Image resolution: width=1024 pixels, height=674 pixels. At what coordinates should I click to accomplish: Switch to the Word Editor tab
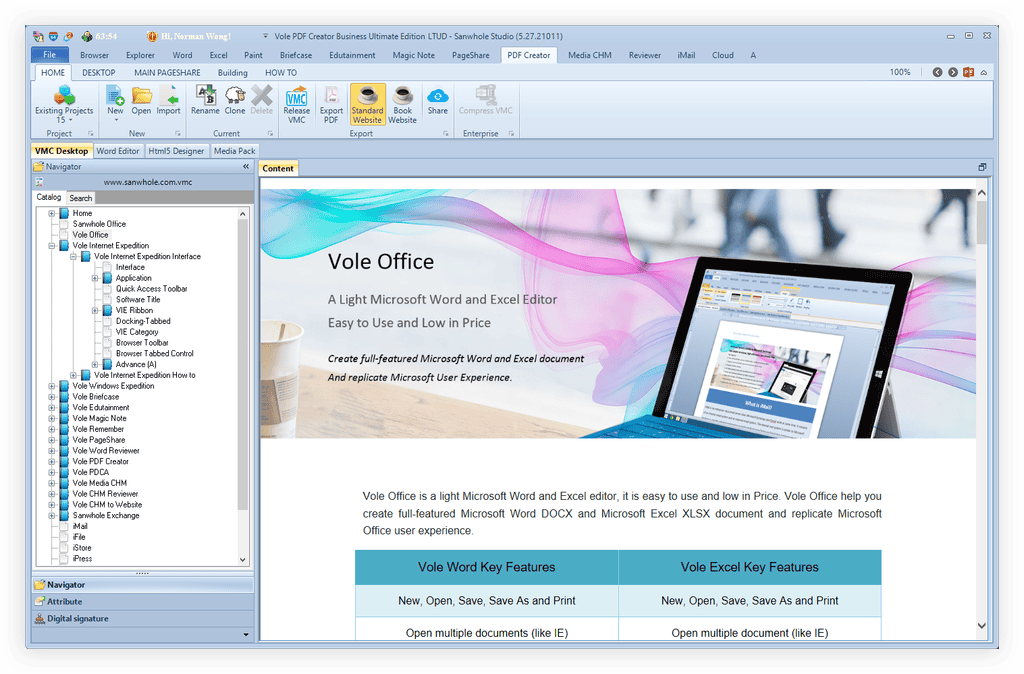(118, 151)
